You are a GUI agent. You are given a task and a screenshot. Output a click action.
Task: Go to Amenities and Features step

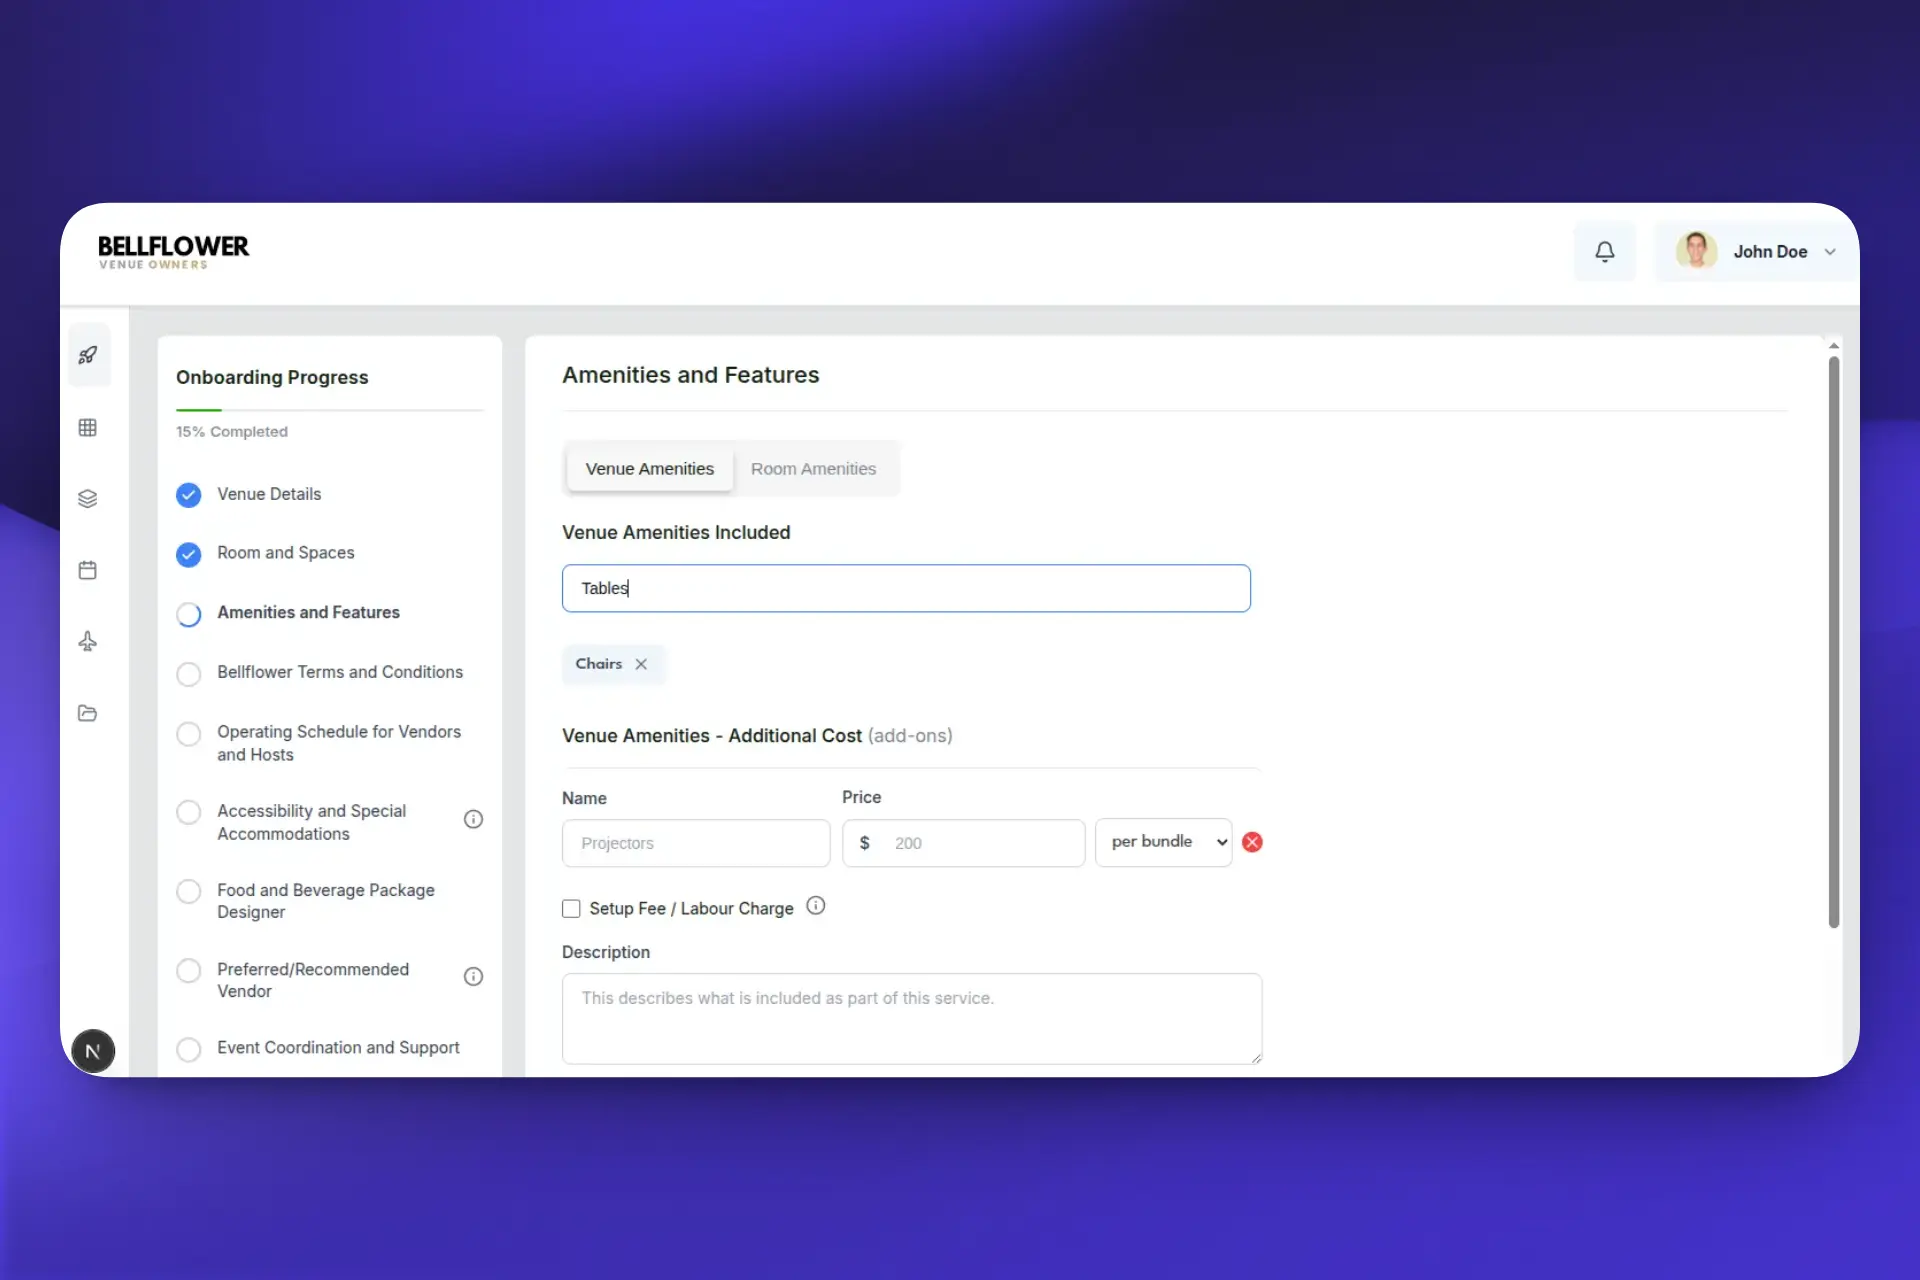coord(308,612)
